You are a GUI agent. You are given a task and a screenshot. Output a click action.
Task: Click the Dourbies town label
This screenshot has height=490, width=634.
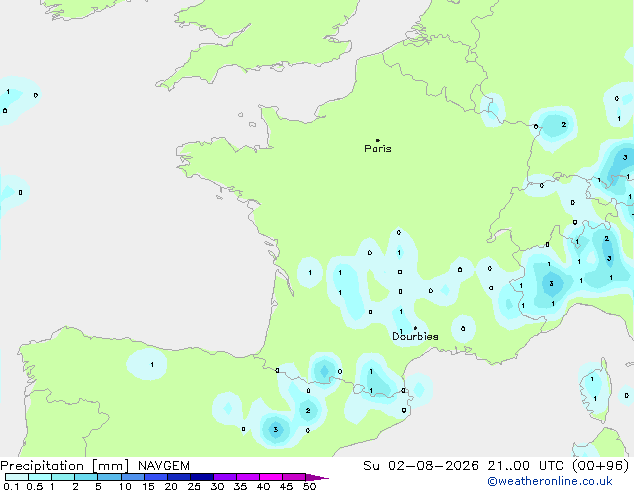point(415,336)
